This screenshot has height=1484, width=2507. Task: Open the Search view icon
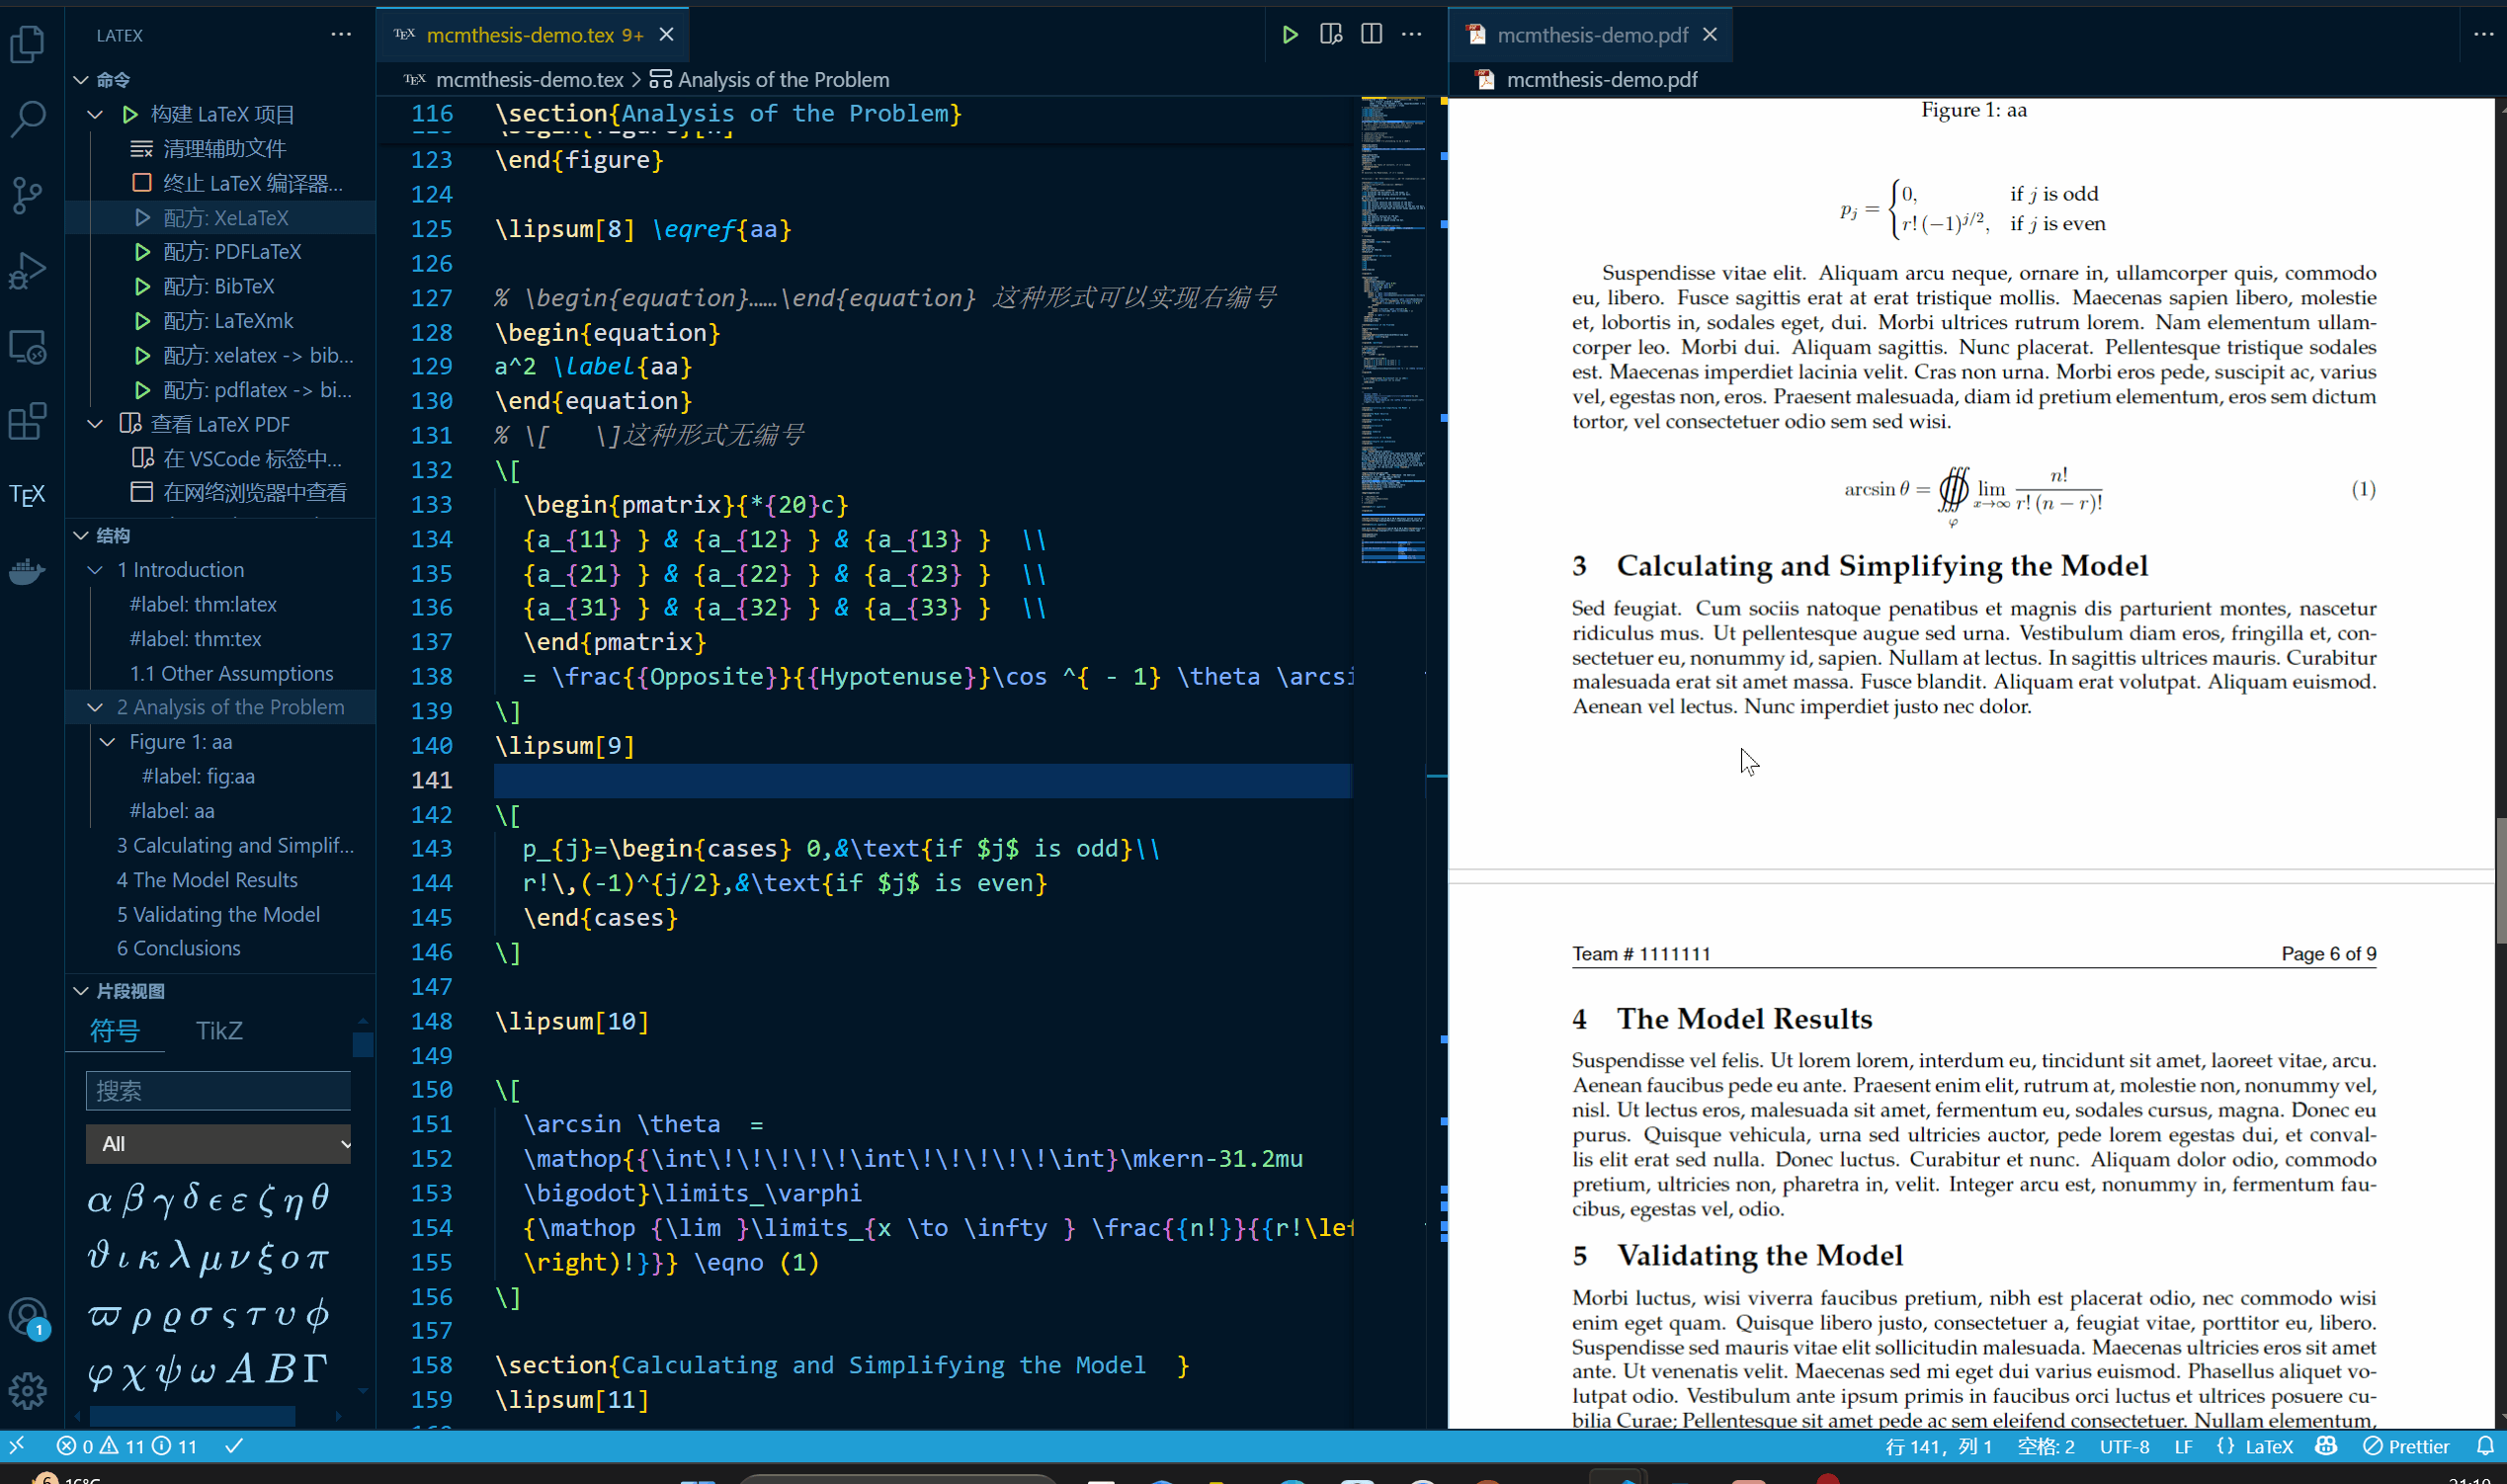click(x=28, y=118)
